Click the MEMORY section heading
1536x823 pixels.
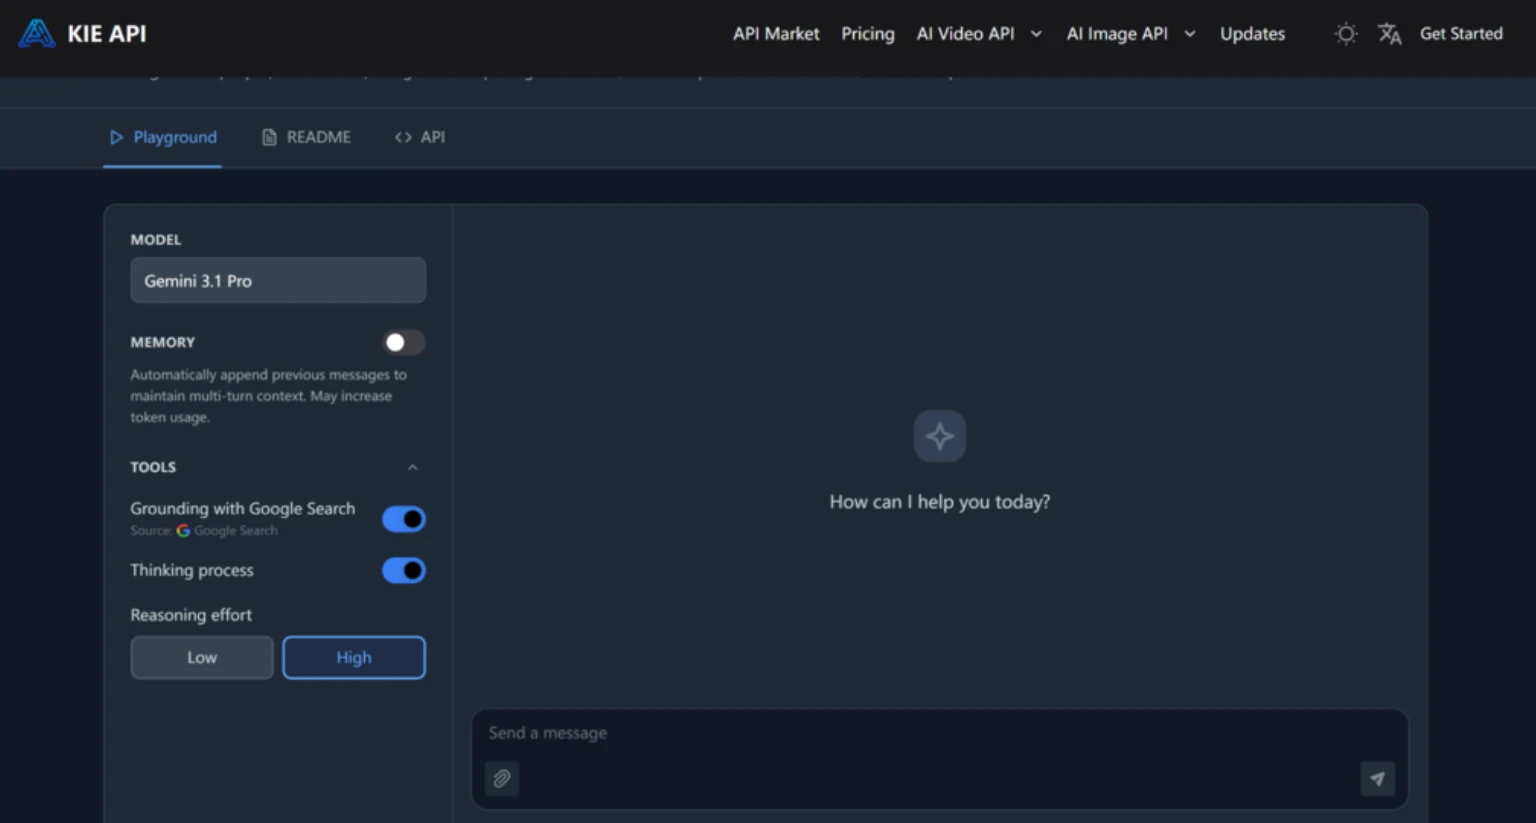163,342
